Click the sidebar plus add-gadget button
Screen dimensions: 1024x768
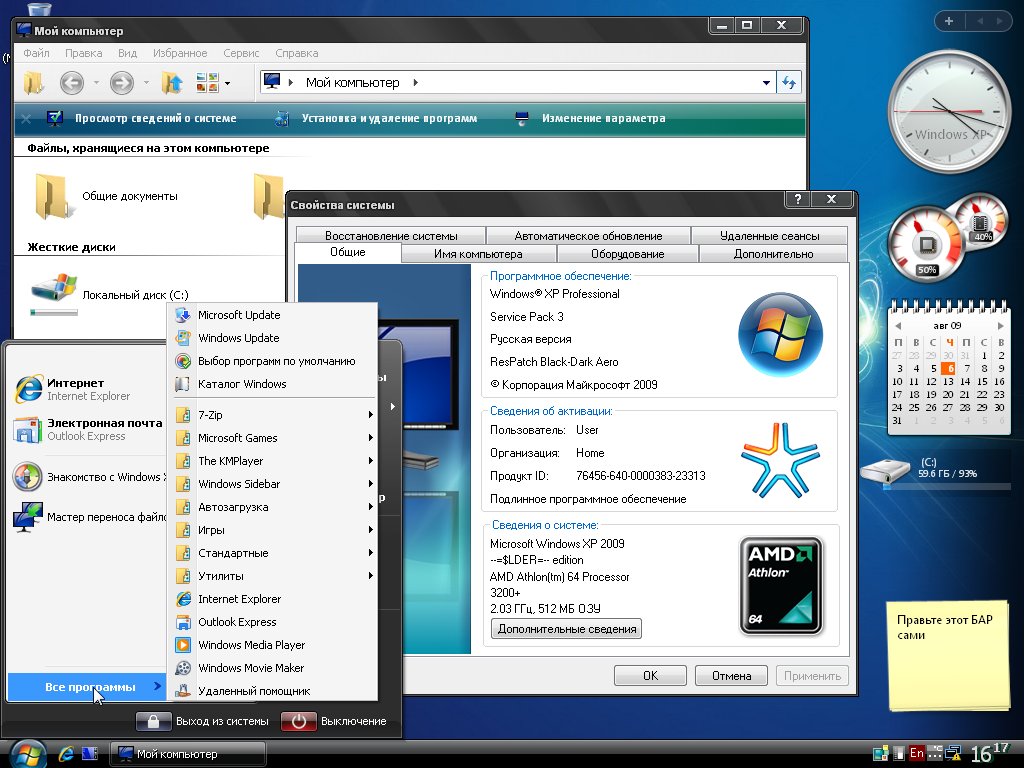949,21
